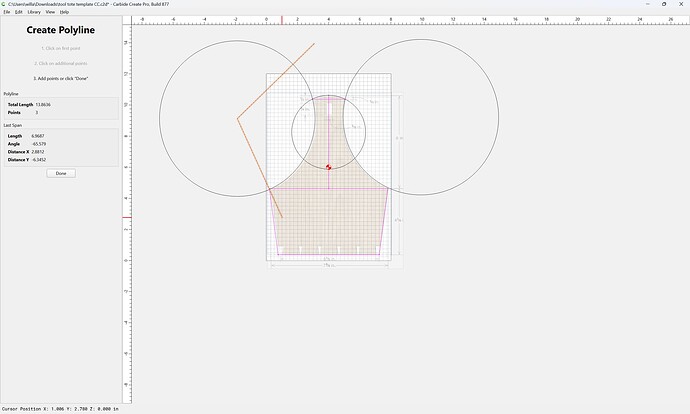Click Done to finish the polyline
The width and height of the screenshot is (690, 414).
coord(61,173)
